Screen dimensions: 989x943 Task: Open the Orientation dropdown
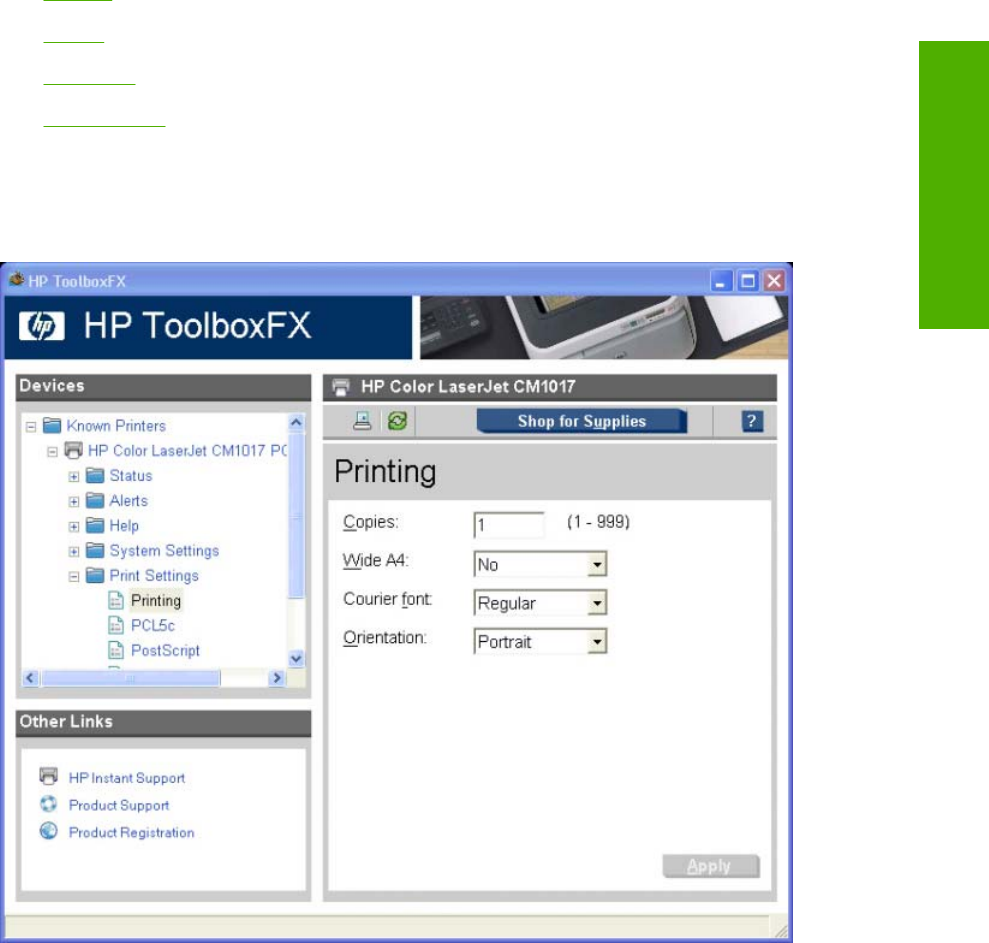coord(597,642)
